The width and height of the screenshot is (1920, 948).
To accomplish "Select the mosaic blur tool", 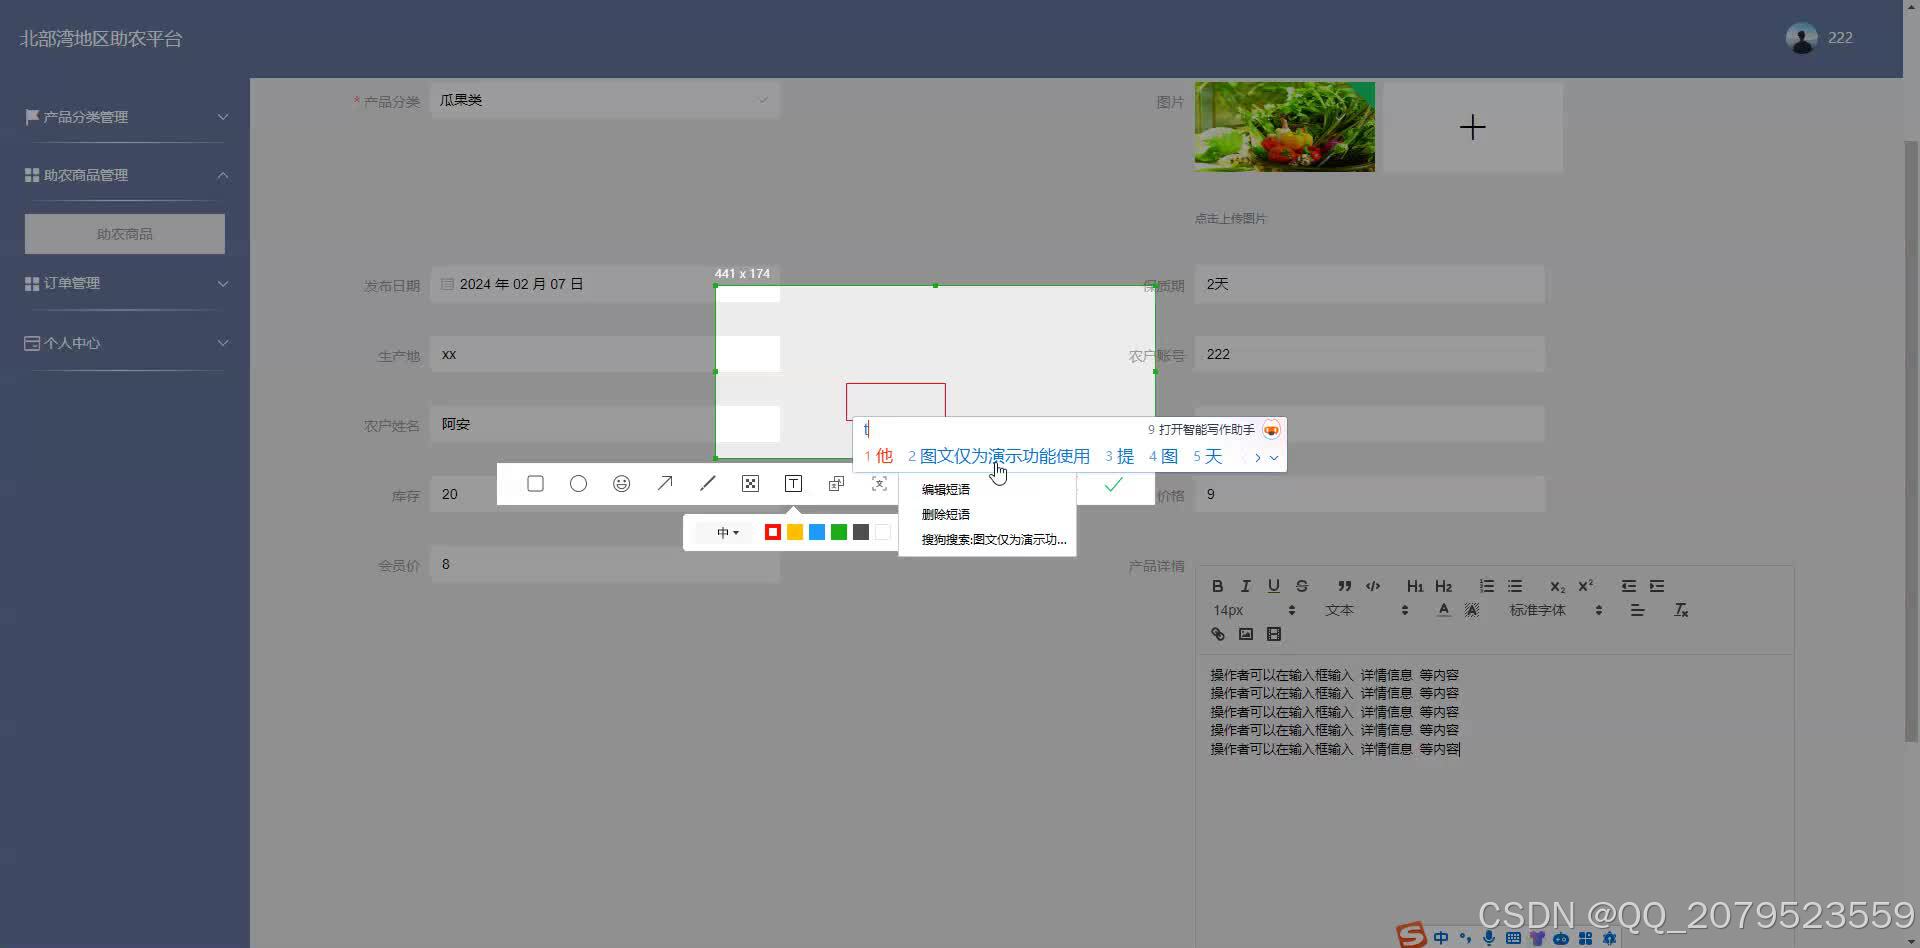I will coord(750,484).
